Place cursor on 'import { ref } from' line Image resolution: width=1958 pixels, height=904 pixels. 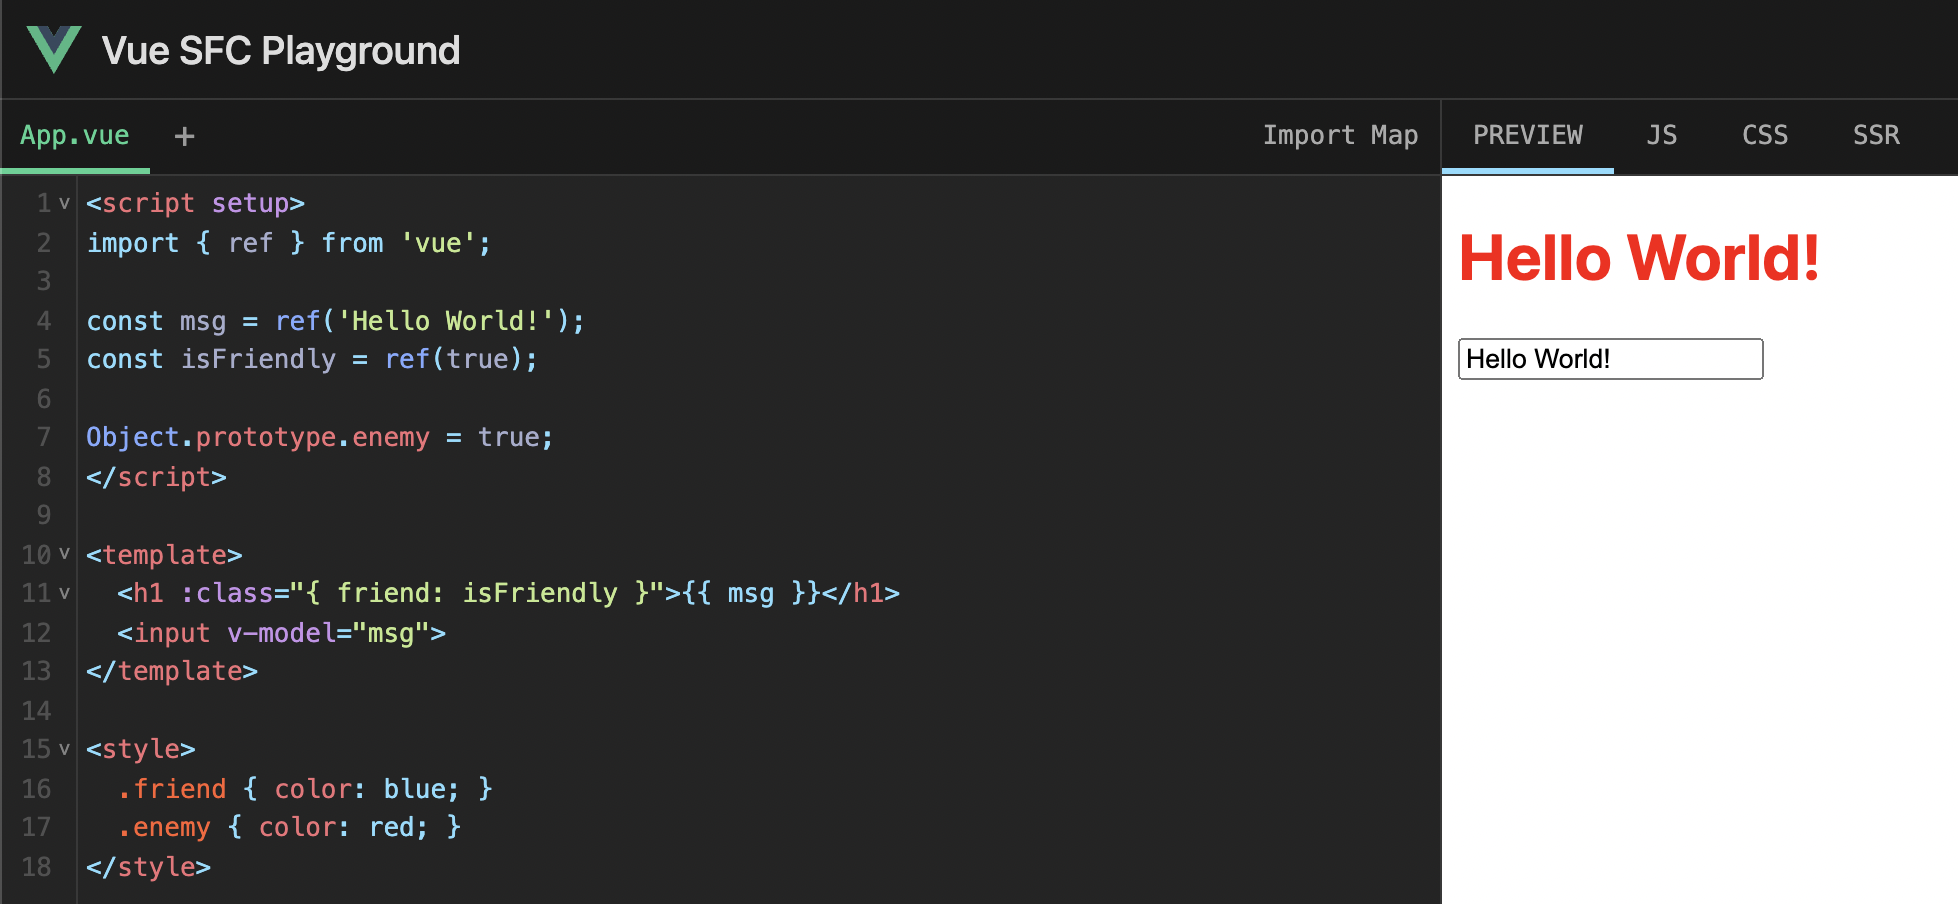288,243
